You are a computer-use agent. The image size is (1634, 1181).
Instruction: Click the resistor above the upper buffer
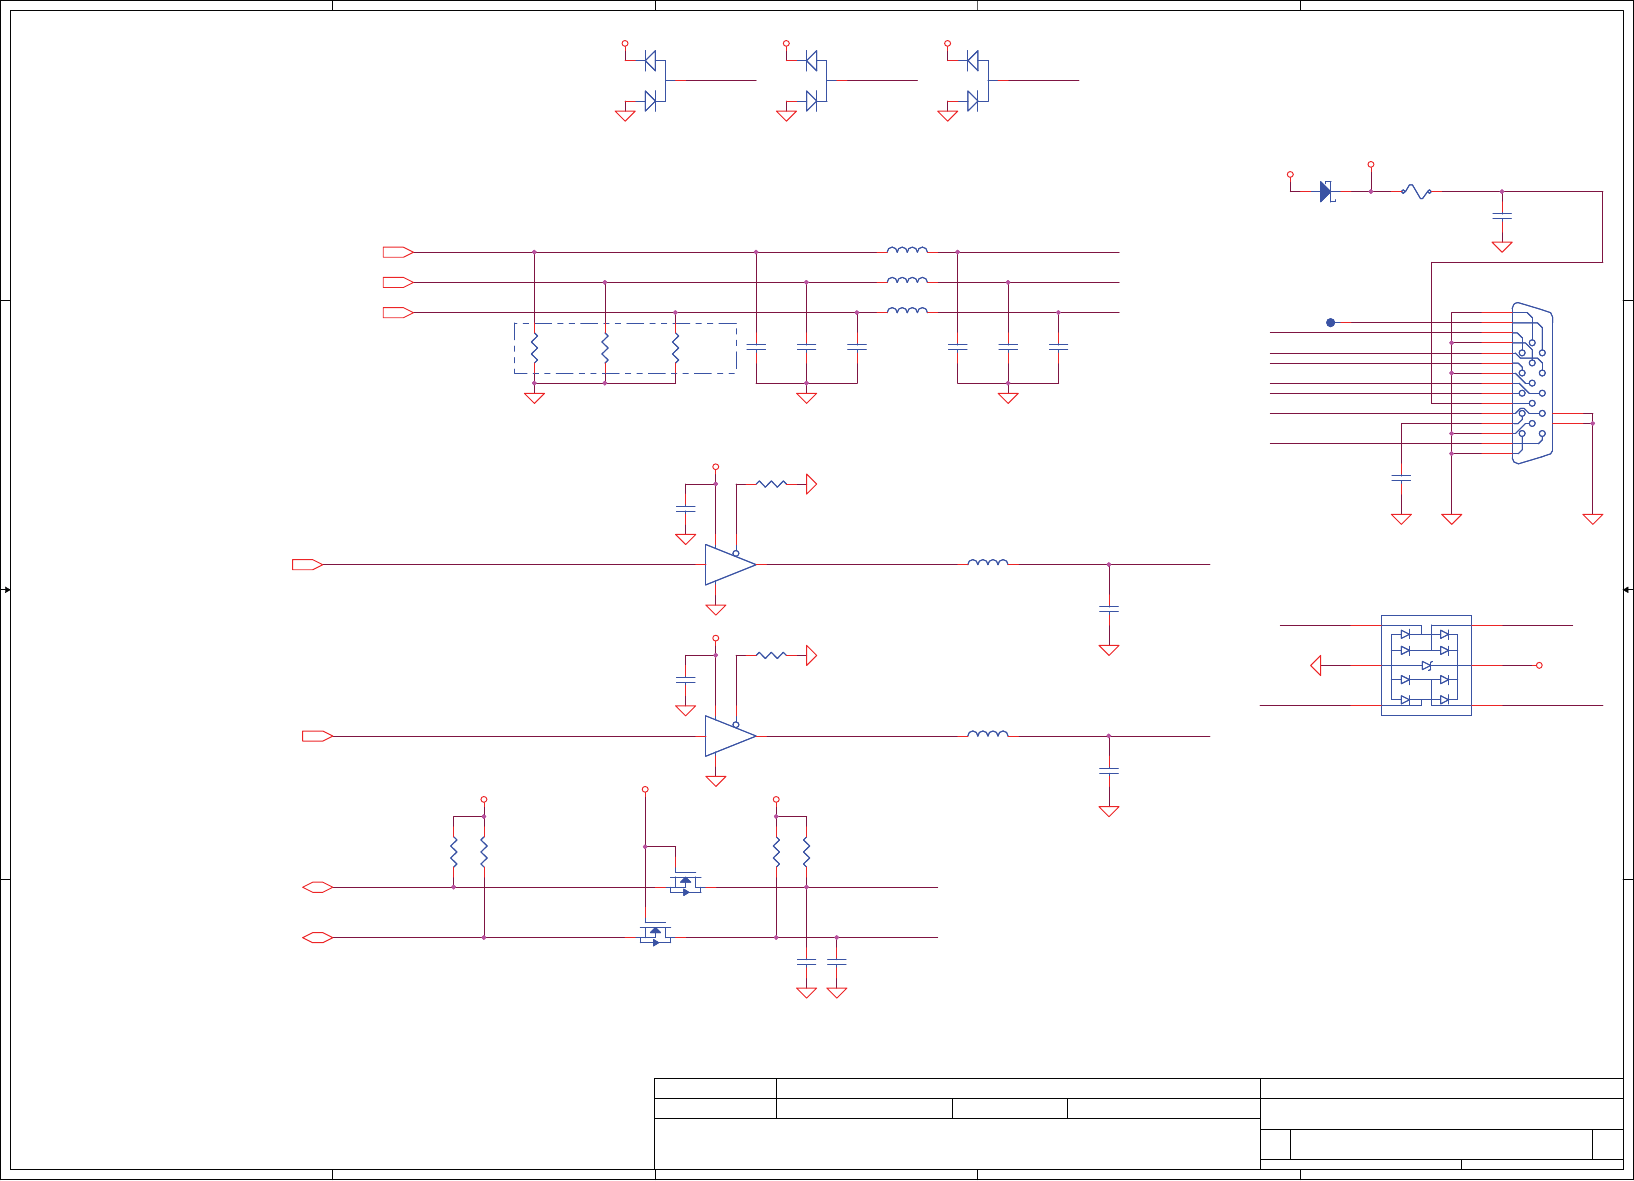771,484
